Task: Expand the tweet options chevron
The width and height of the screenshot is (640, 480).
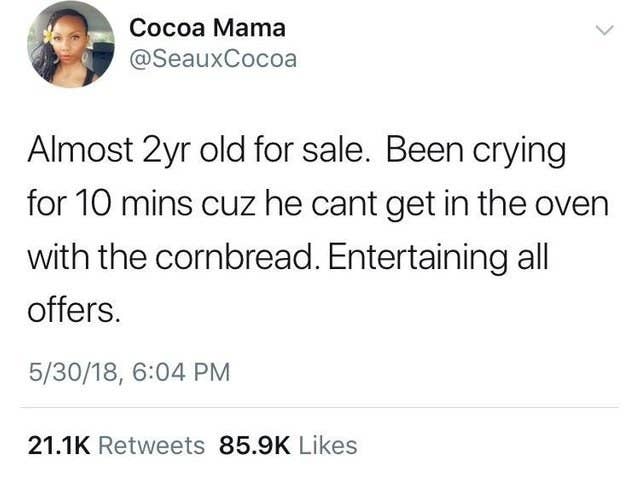Action: point(604,30)
